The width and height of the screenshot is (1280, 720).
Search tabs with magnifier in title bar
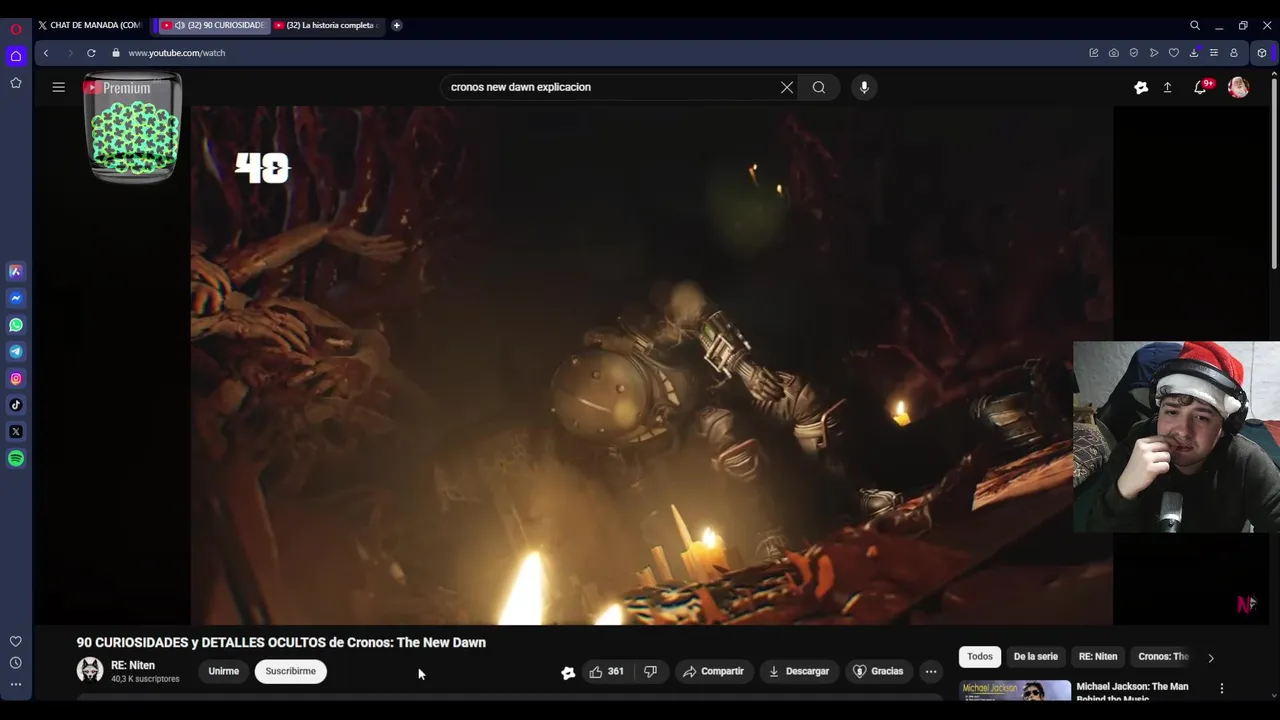pos(1195,25)
